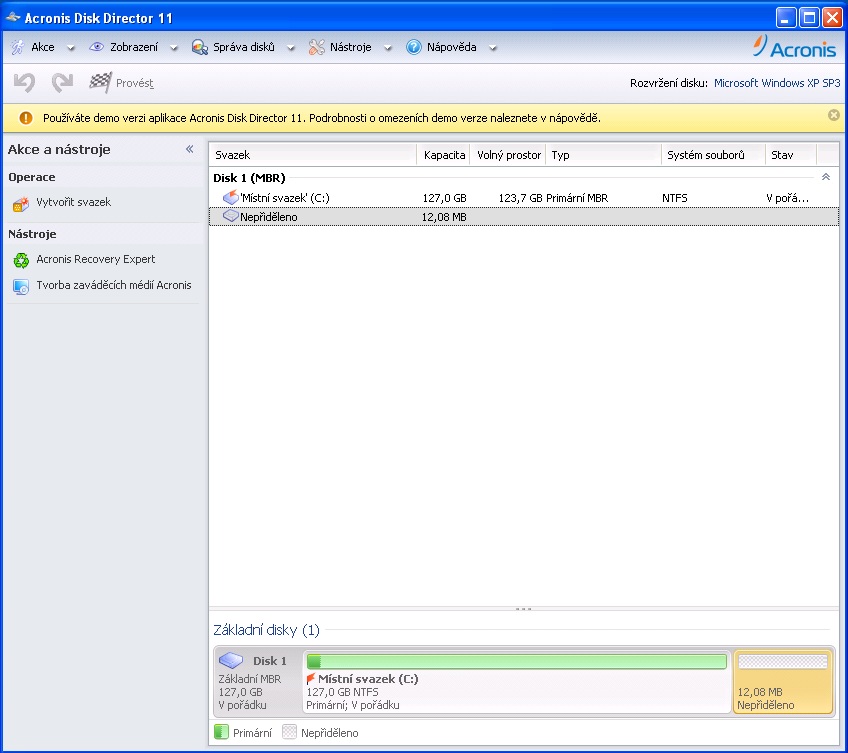Click the Provést checkered flag icon
Screen dimensions: 848x753
(x=101, y=82)
